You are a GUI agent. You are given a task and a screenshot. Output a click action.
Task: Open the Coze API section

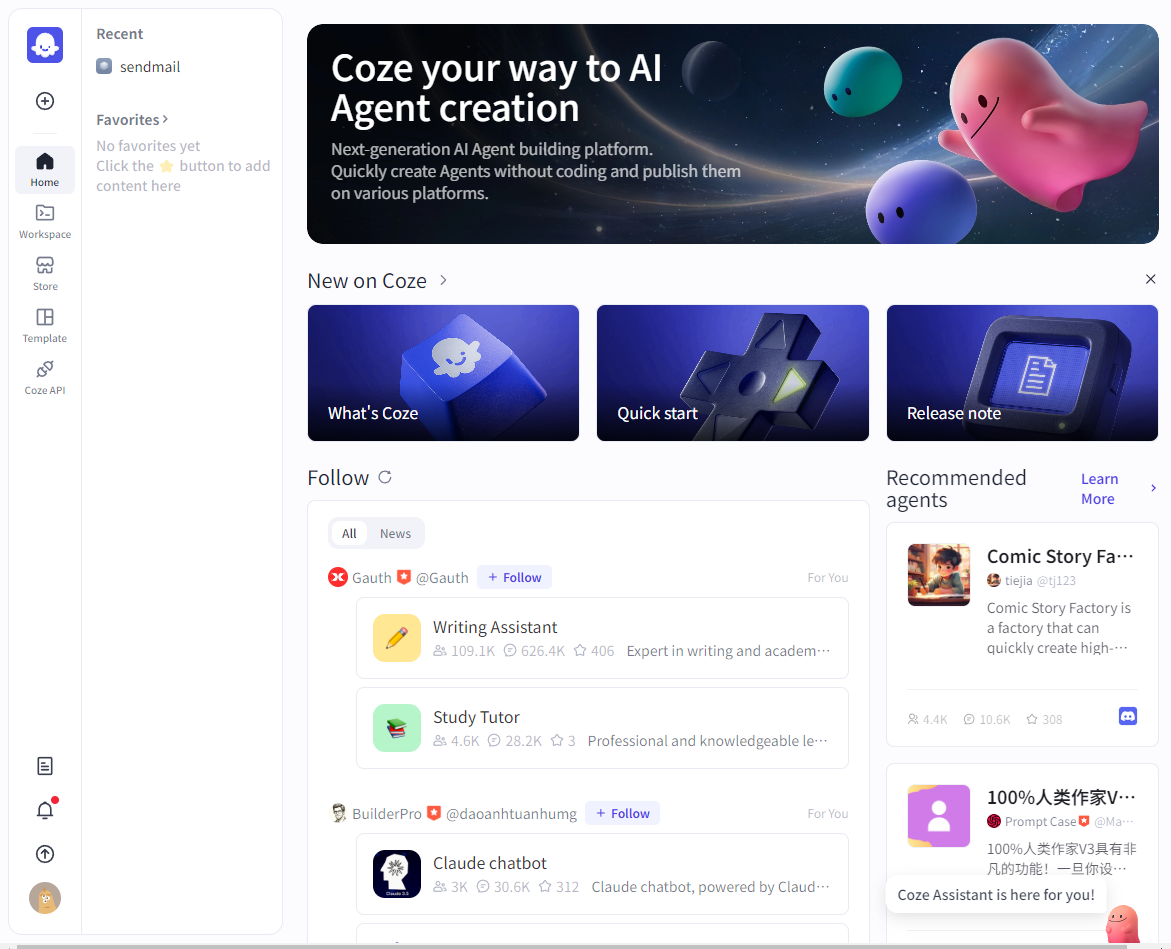(x=45, y=378)
